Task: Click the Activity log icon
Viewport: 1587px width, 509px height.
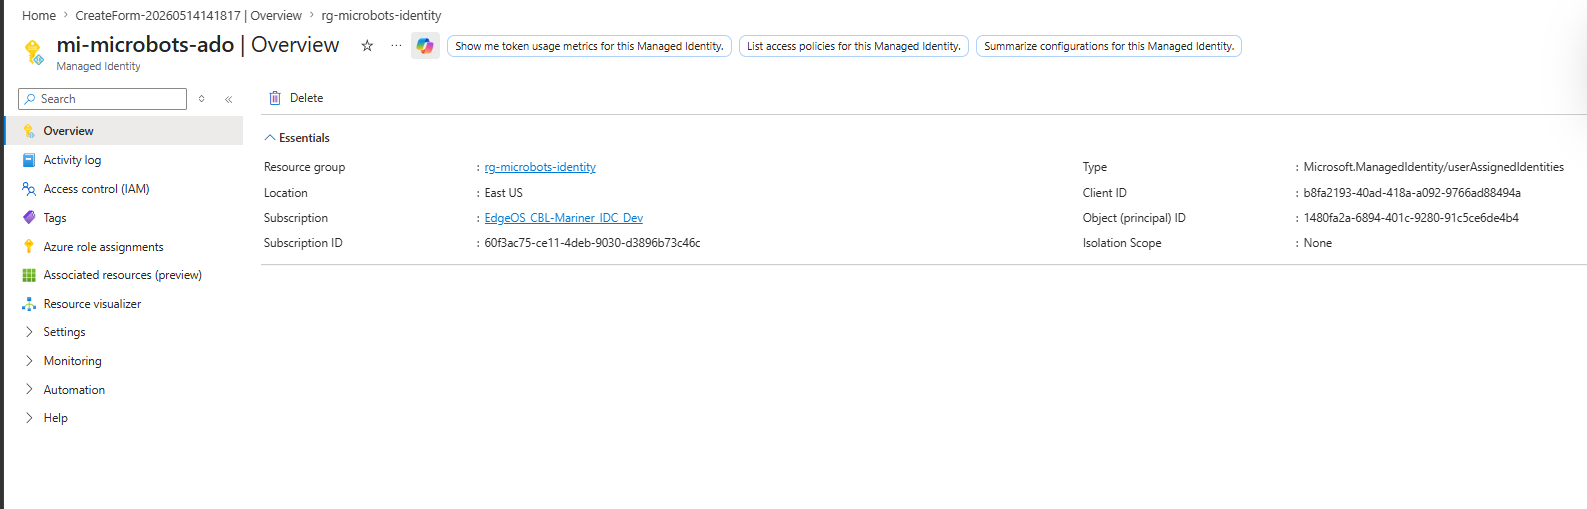Action: 29,160
